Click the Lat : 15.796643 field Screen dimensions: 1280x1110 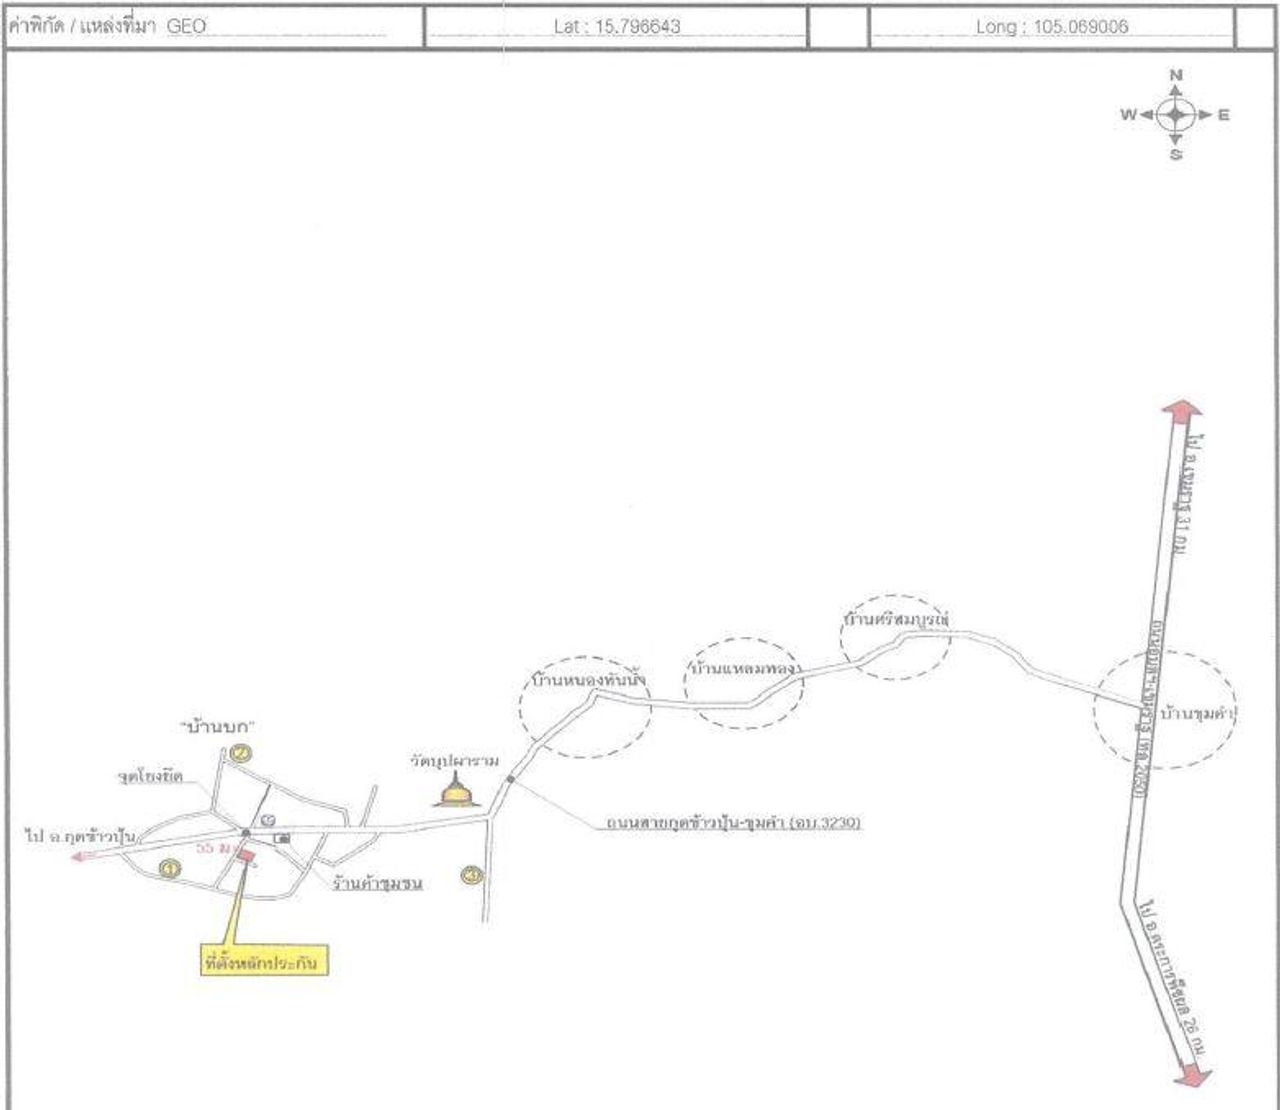[616, 27]
